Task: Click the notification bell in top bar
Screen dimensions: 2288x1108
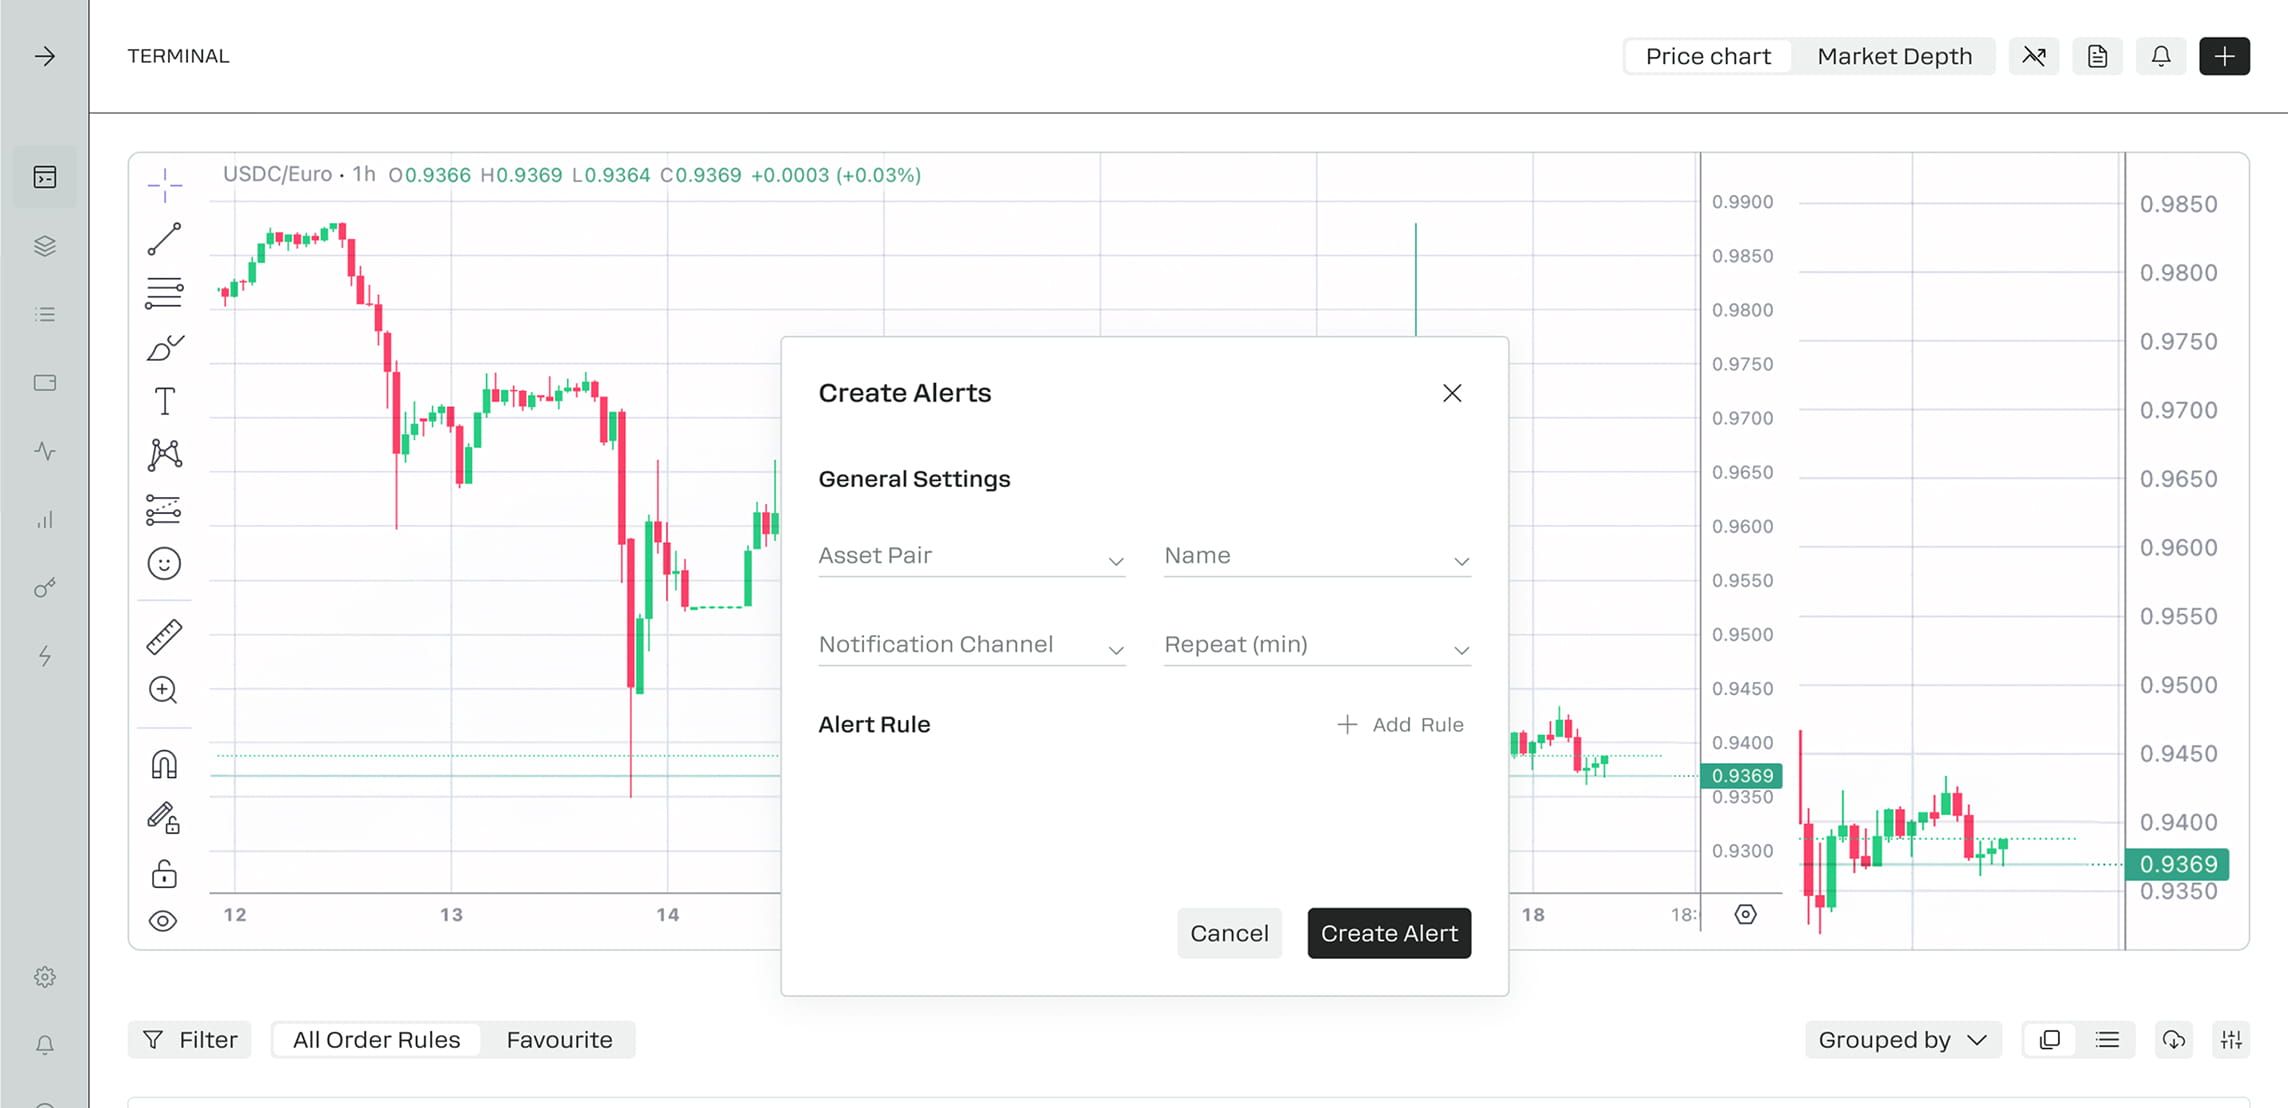Action: (2160, 56)
